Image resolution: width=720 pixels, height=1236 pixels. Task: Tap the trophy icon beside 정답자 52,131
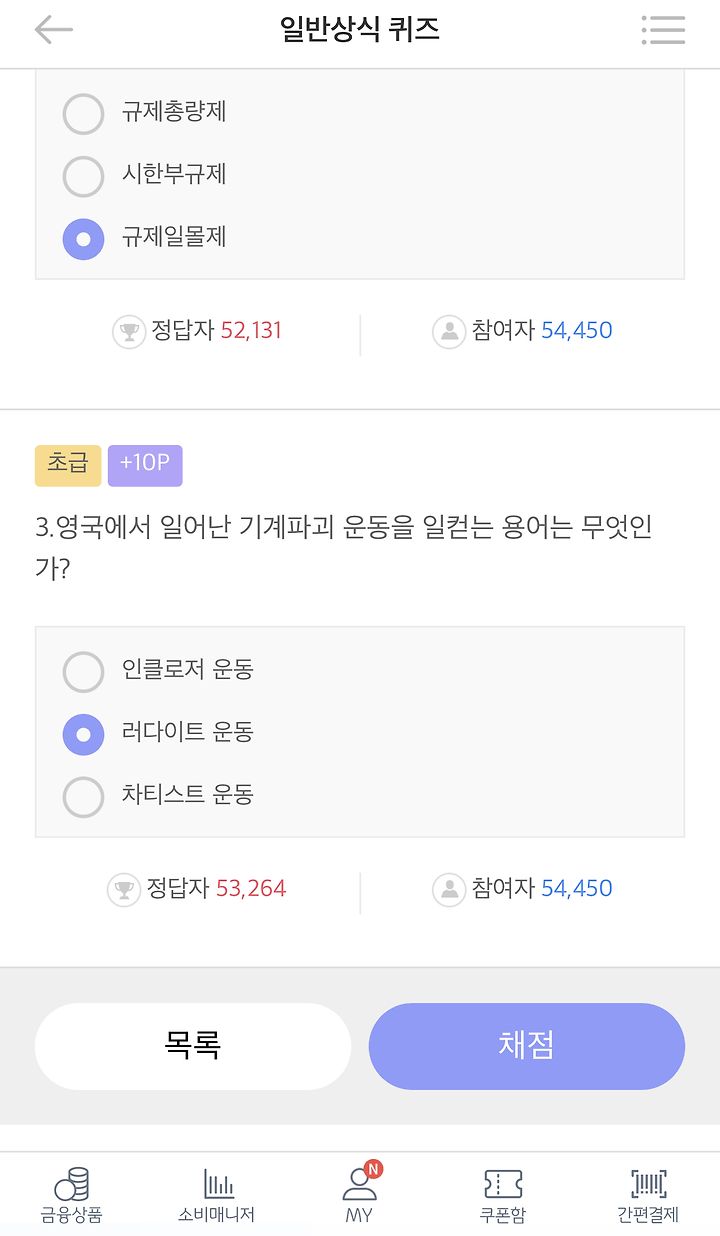coord(129,331)
